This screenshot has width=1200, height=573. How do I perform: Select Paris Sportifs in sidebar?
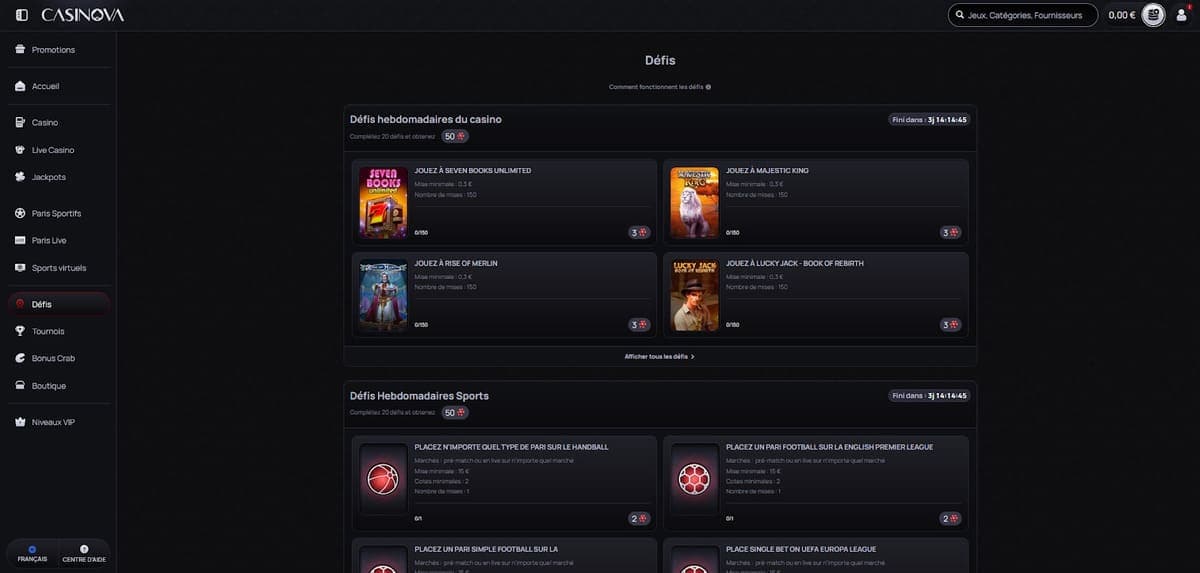coord(56,213)
